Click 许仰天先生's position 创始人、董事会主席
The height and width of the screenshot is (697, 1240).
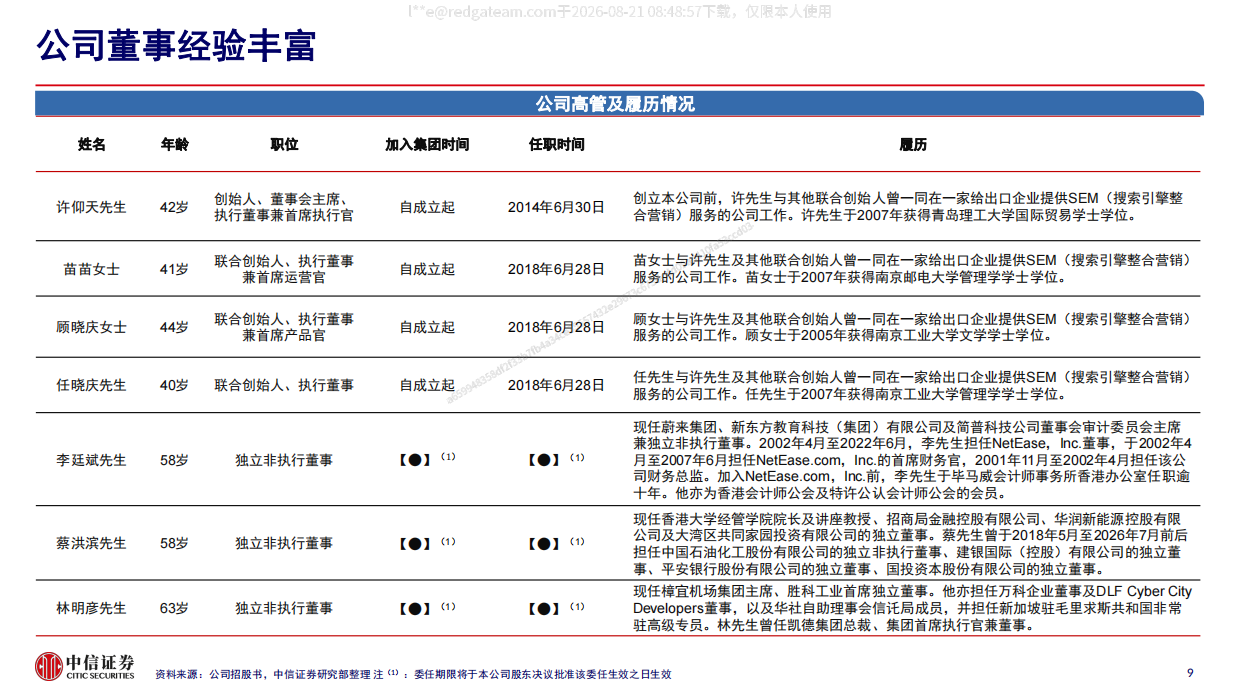click(284, 199)
